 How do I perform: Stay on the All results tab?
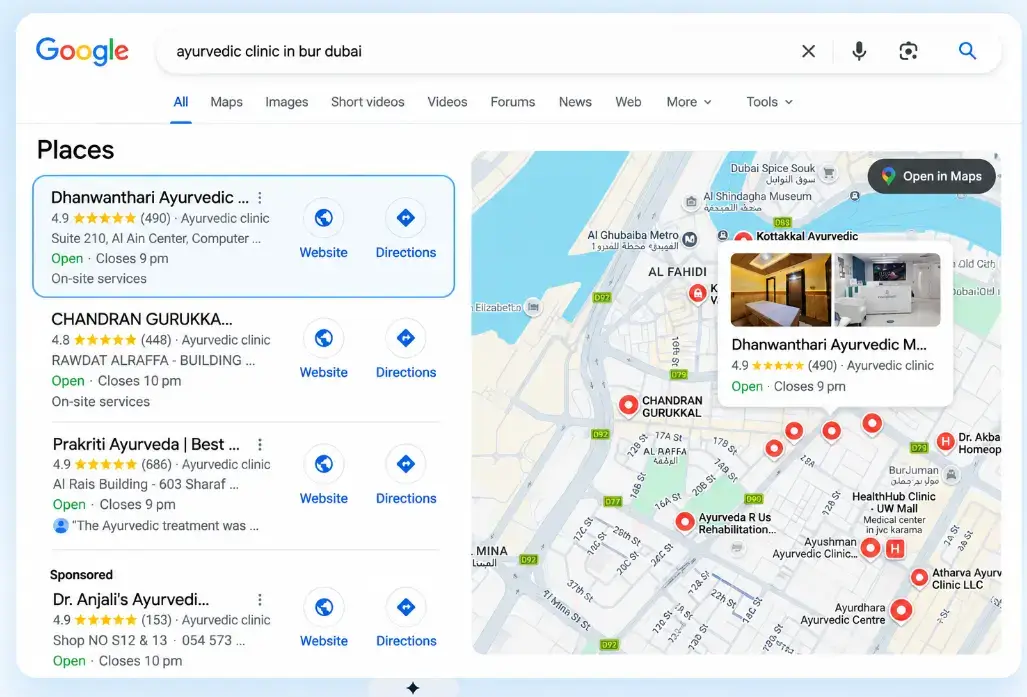[181, 102]
